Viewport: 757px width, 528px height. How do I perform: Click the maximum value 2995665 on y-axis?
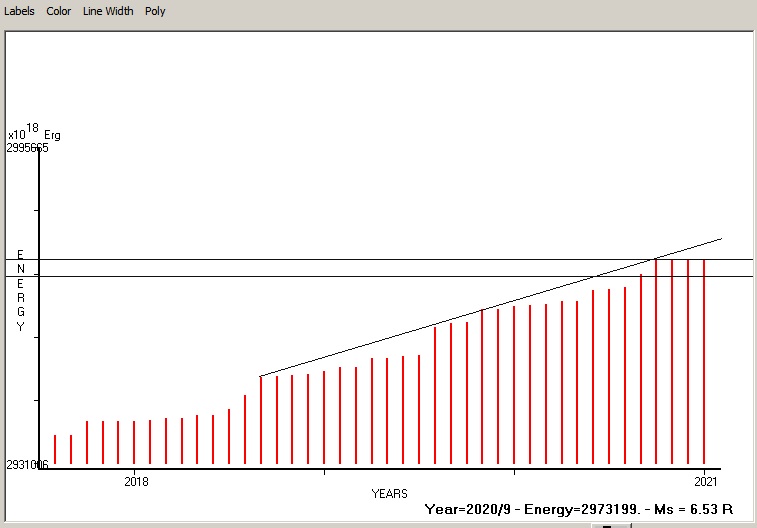coord(27,147)
